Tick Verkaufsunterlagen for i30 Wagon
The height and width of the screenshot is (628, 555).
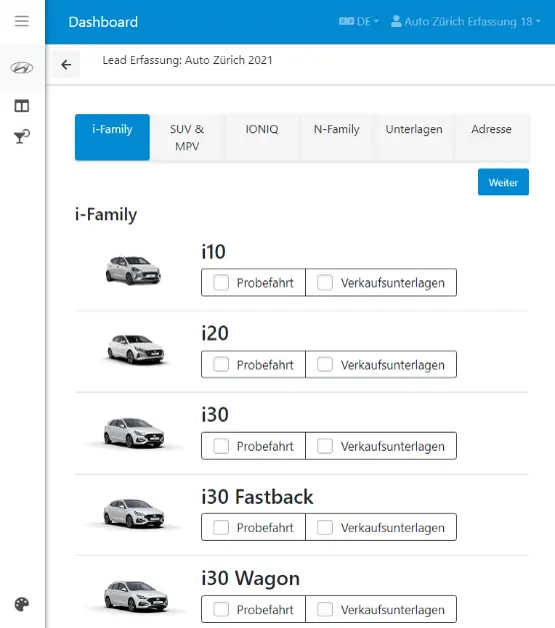tap(325, 610)
